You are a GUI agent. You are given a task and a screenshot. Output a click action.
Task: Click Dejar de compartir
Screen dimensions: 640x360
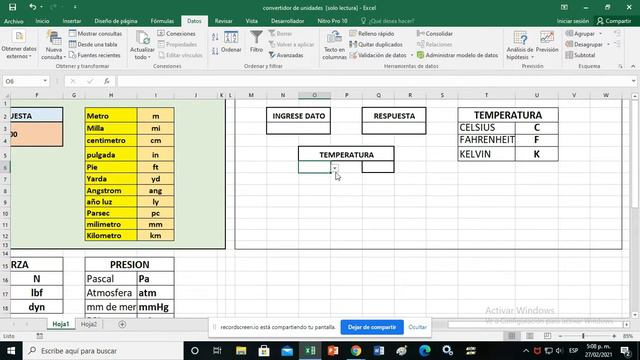pyautogui.click(x=372, y=327)
